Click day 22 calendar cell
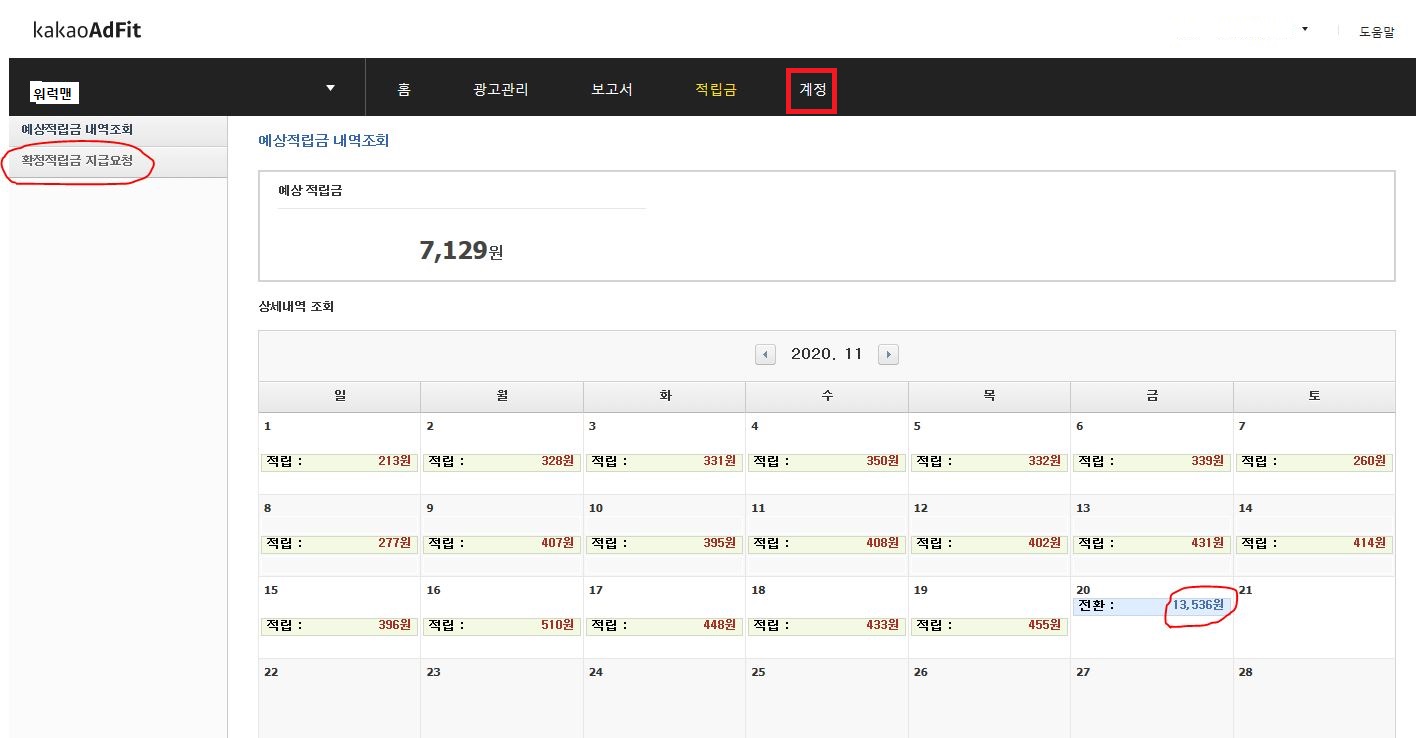Image resolution: width=1416 pixels, height=738 pixels. click(339, 698)
